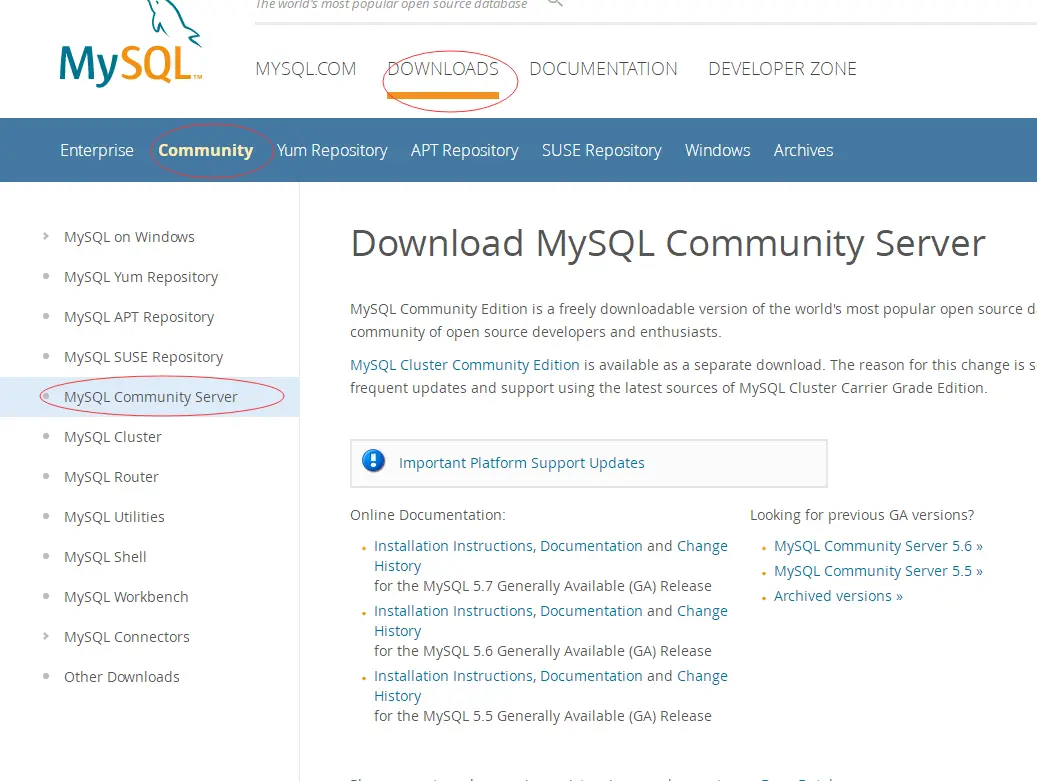Open Archived versions link
The width and height of the screenshot is (1037, 781).
(838, 596)
